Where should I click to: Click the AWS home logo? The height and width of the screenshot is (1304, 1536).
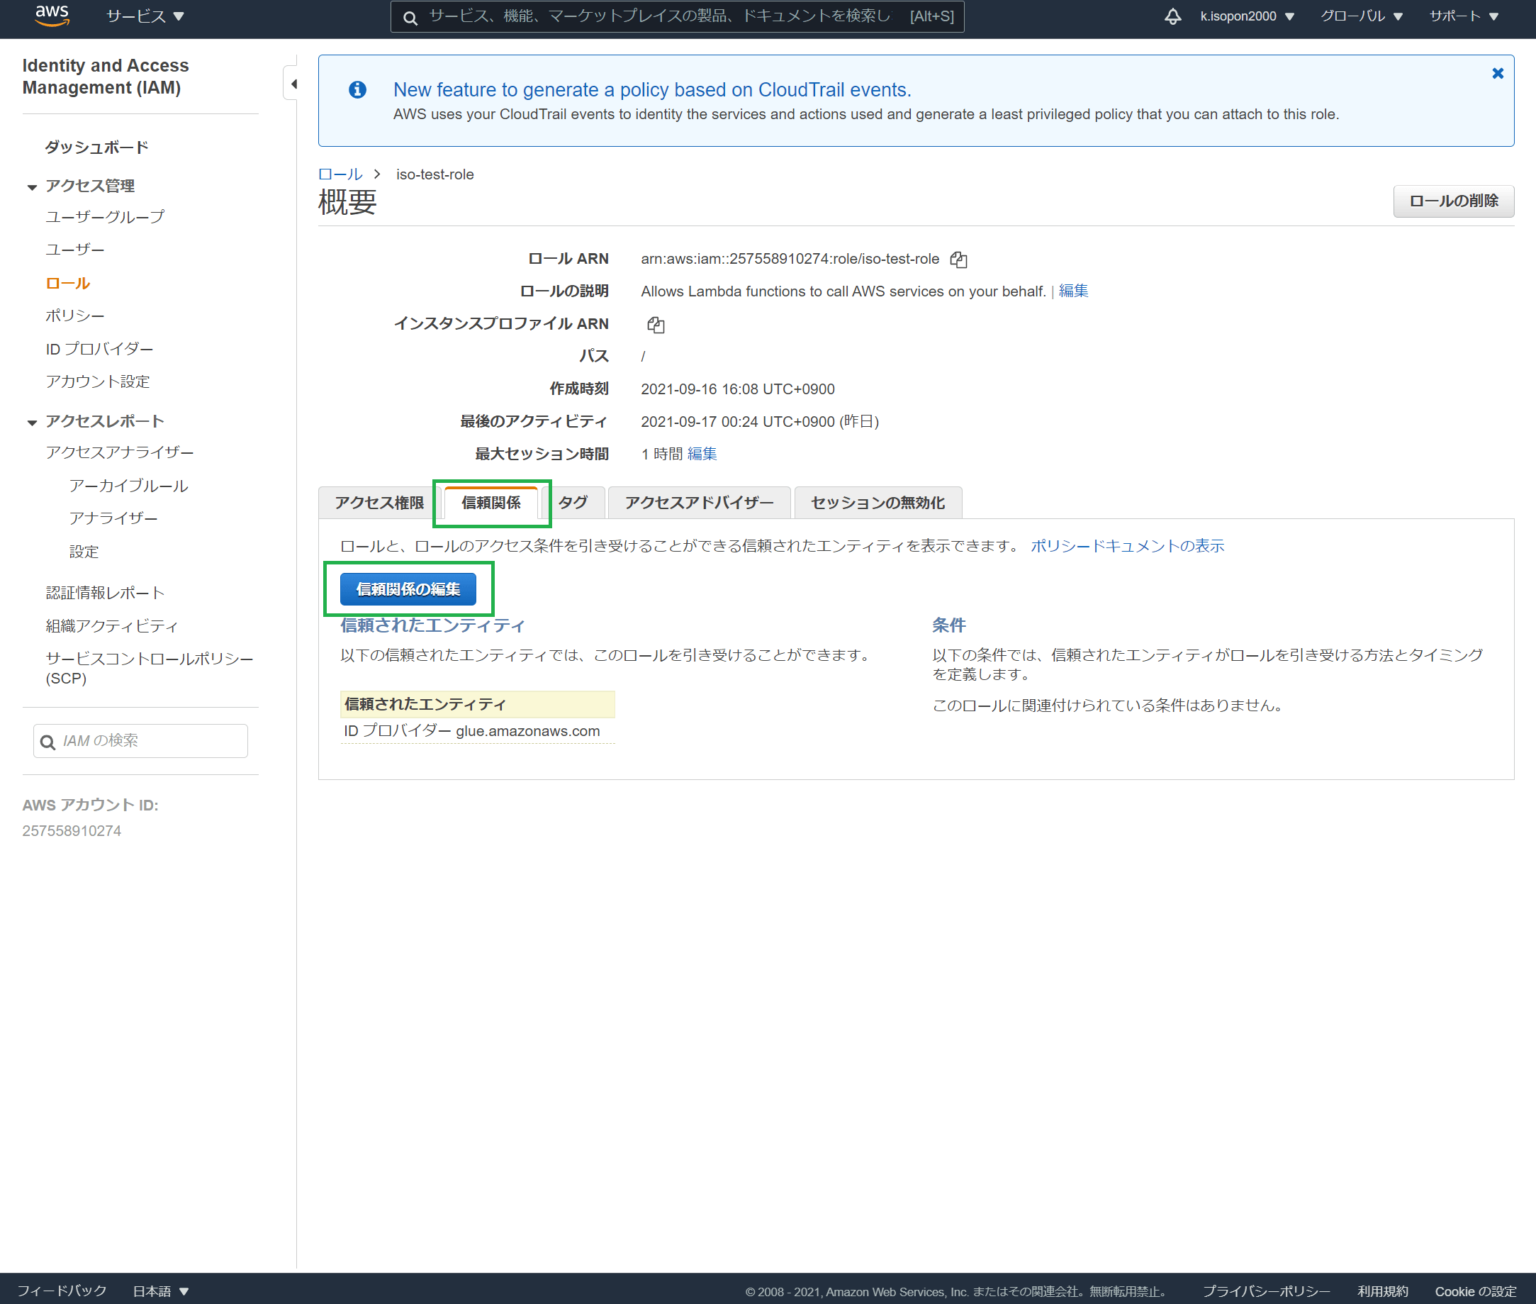point(50,16)
